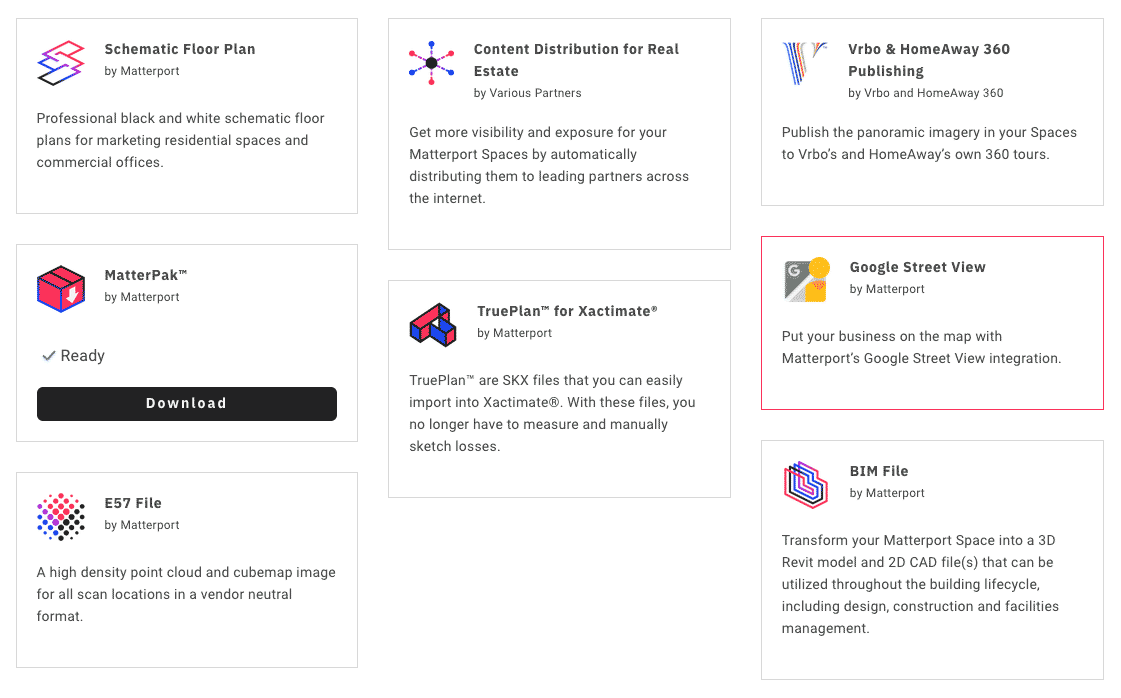Click the Google Street View description text
Image resolution: width=1121 pixels, height=698 pixels.
[922, 347]
